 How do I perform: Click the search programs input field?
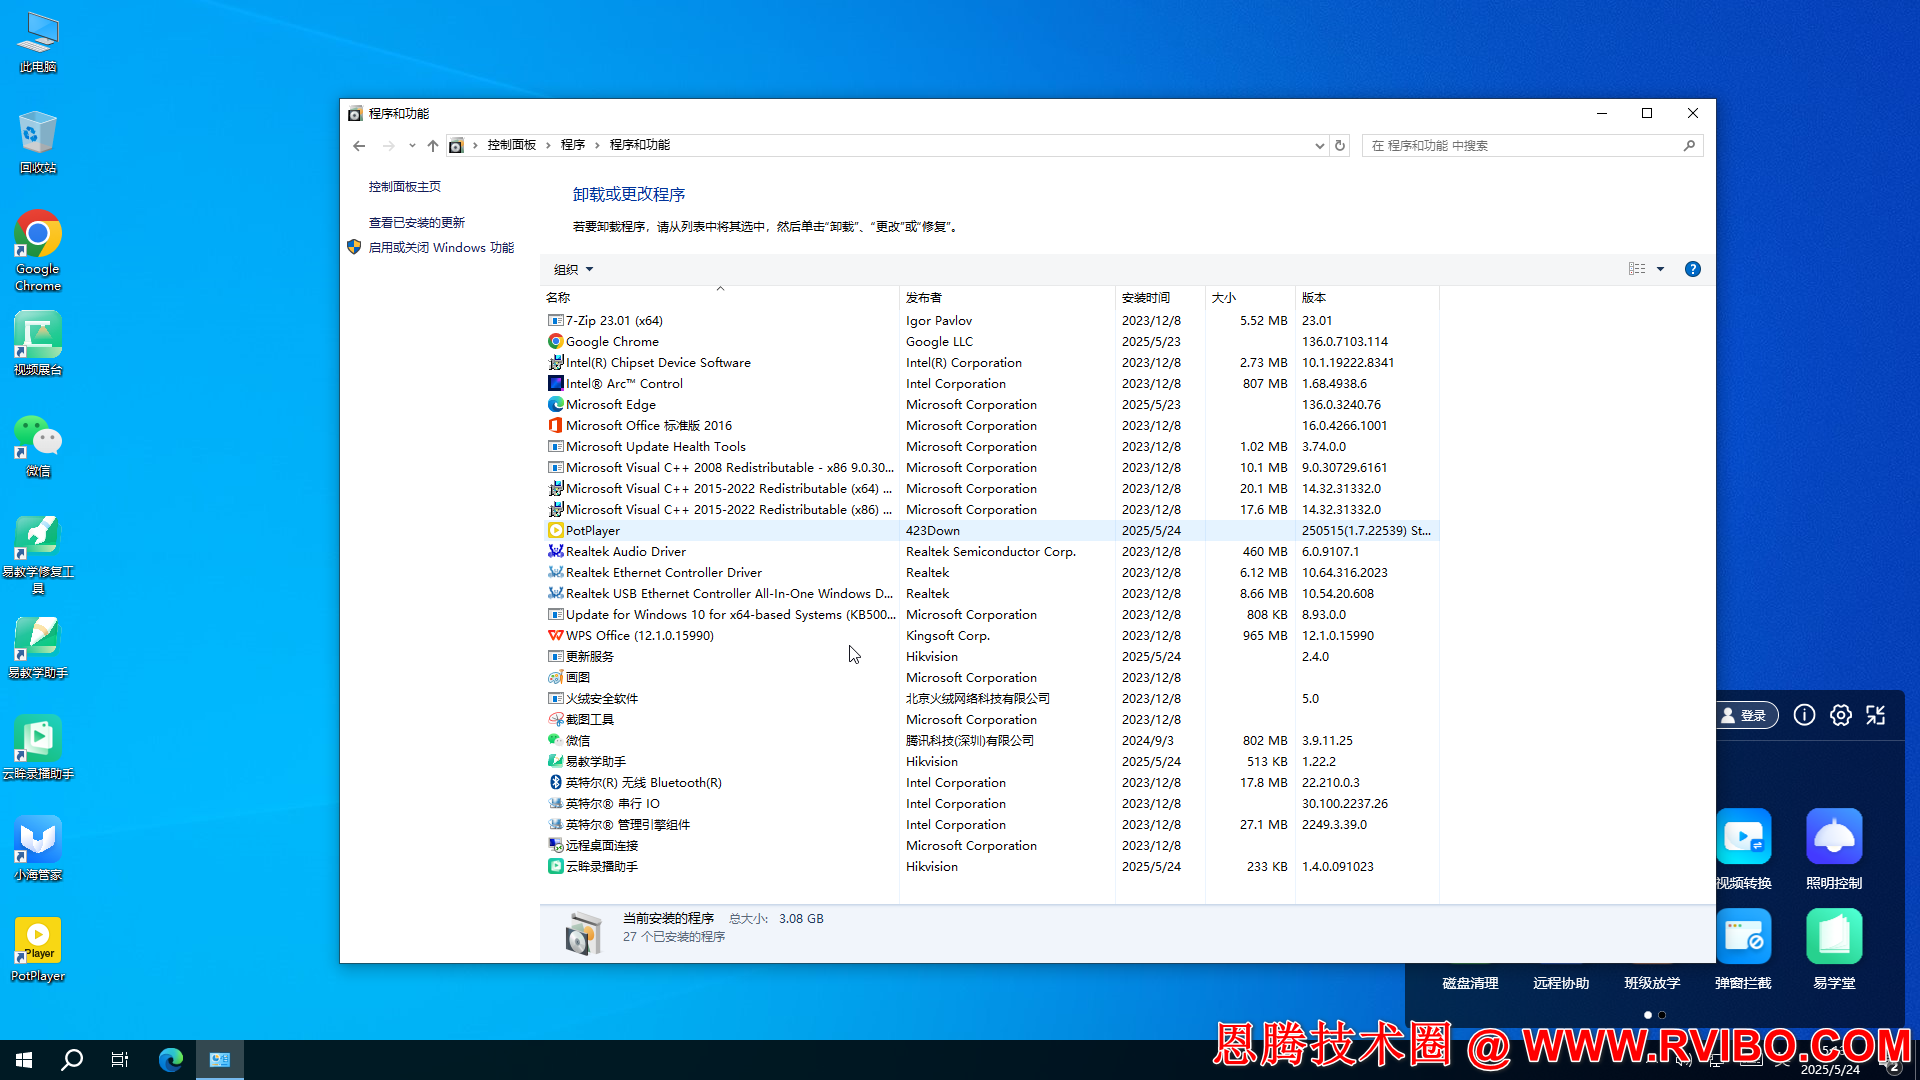click(1523, 145)
